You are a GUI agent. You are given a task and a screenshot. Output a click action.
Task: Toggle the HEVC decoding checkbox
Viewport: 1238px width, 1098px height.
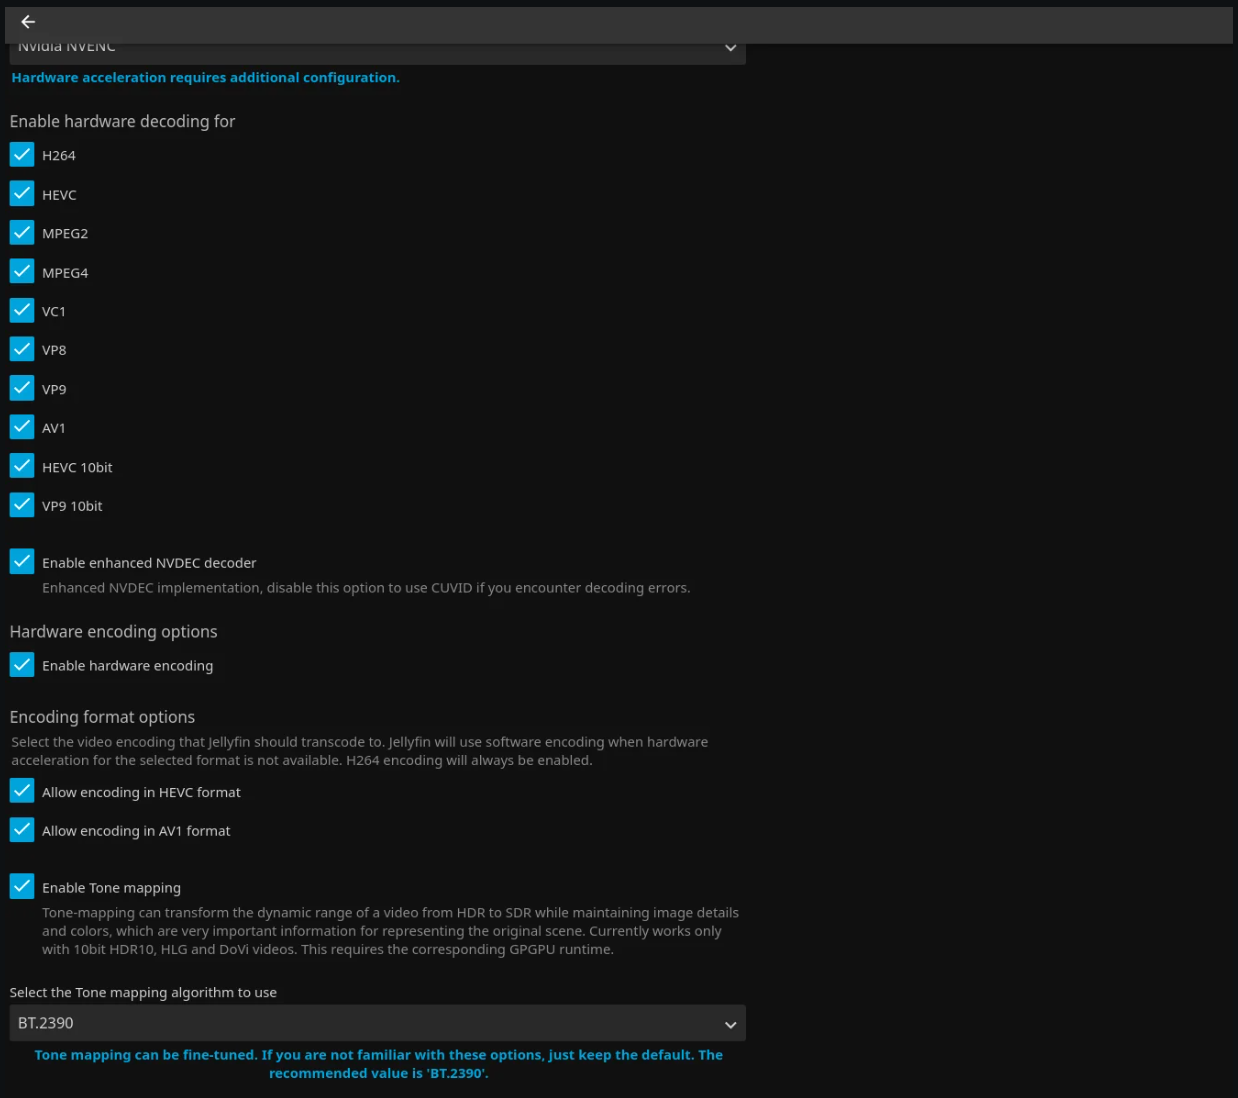(22, 194)
